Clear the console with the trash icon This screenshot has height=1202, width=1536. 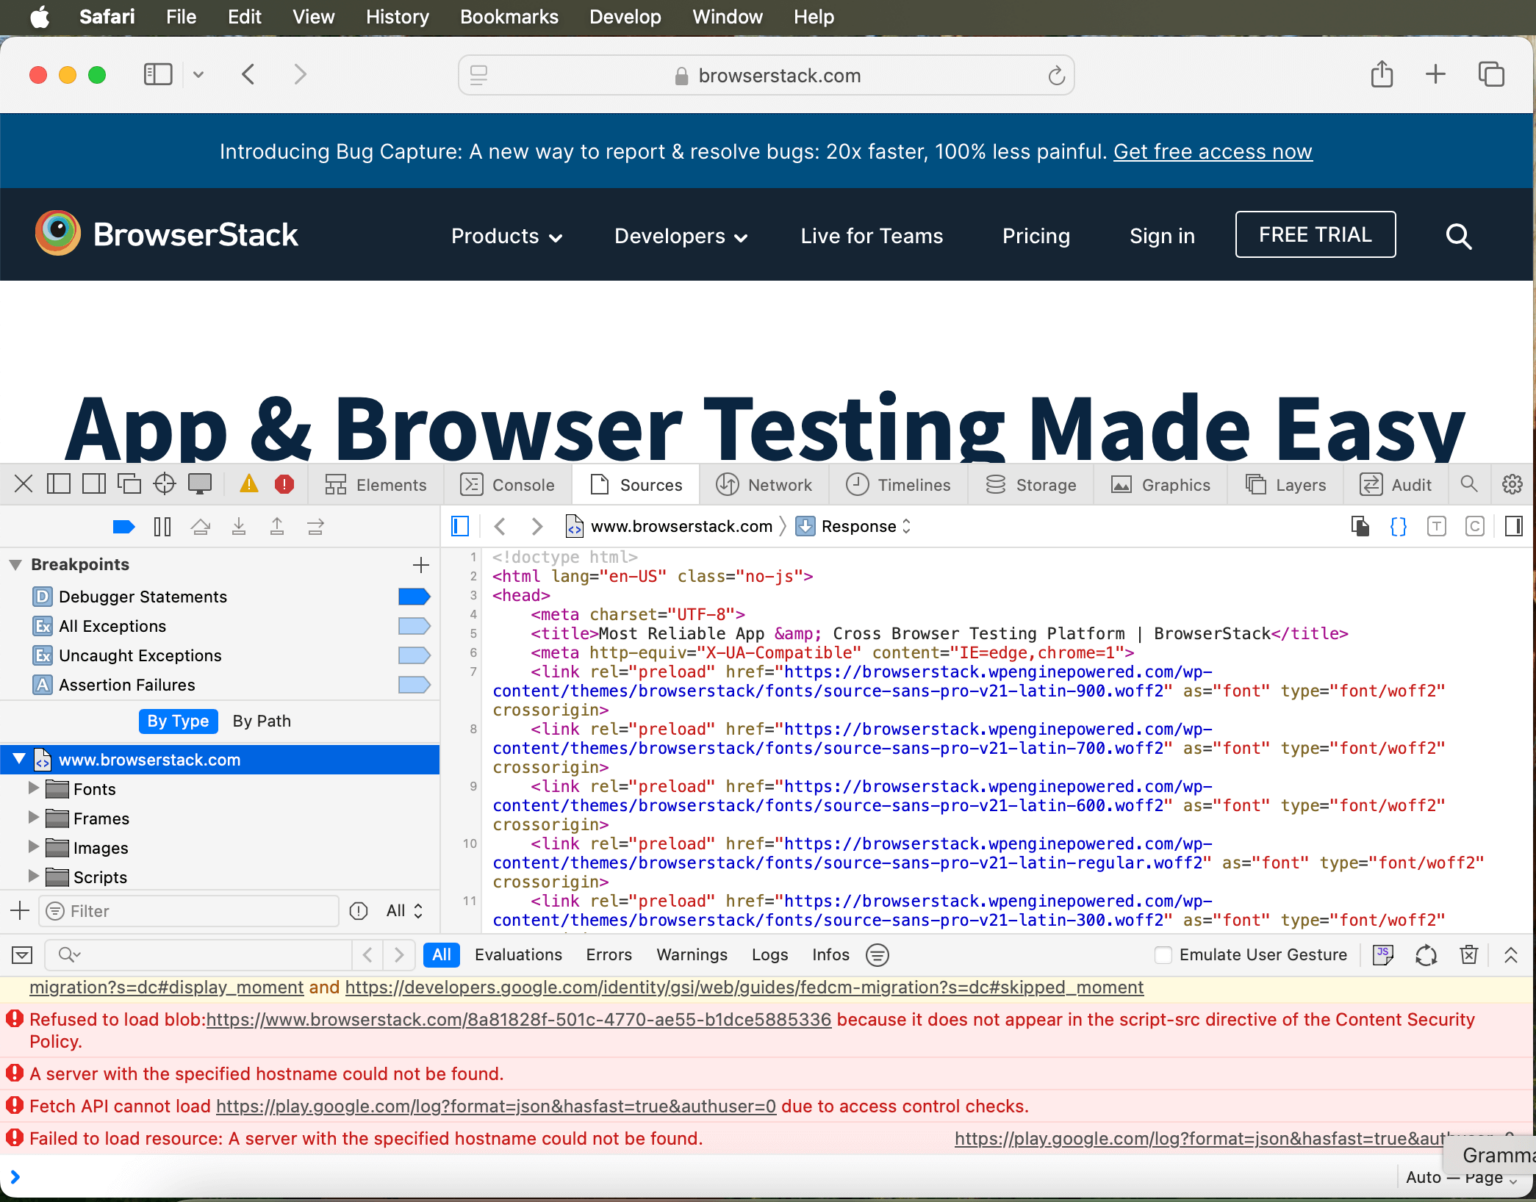[1468, 955]
